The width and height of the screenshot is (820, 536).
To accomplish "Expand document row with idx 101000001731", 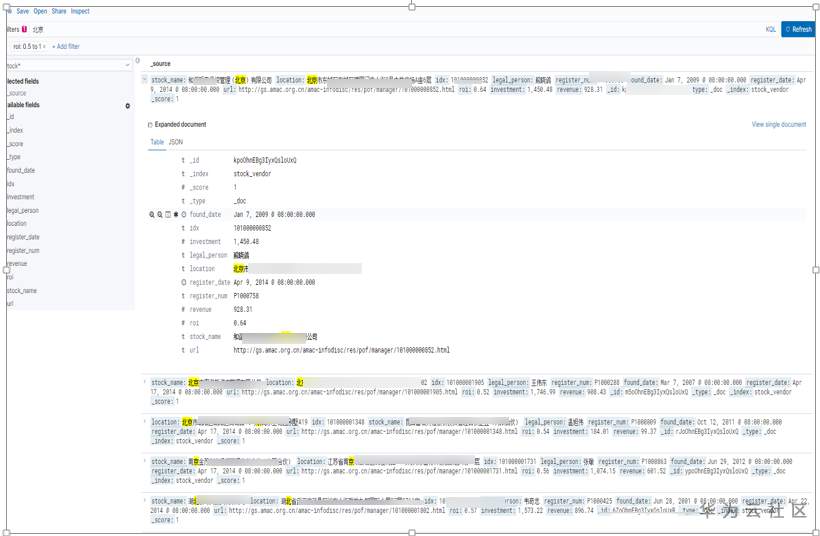I will [x=145, y=461].
